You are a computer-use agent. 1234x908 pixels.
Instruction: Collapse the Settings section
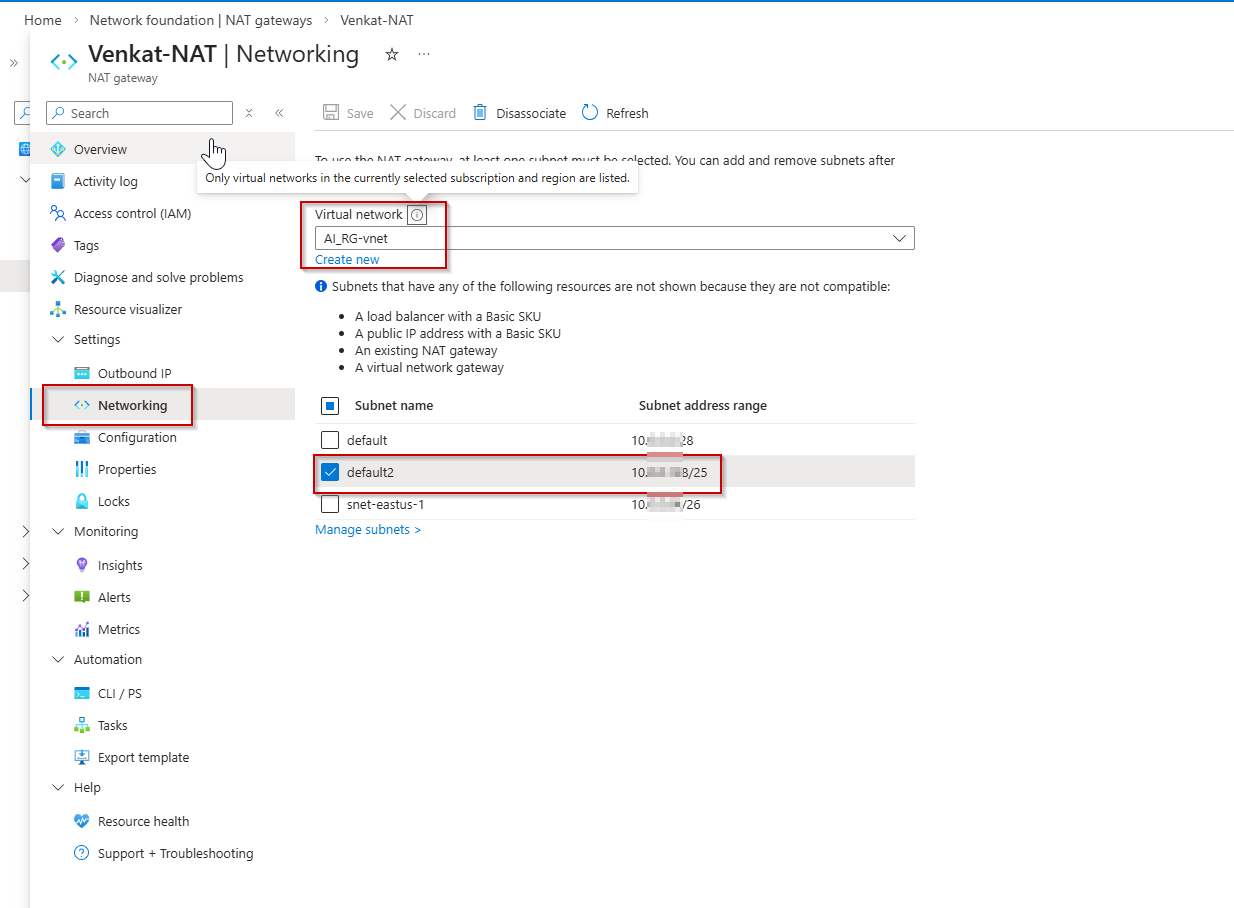(x=57, y=340)
